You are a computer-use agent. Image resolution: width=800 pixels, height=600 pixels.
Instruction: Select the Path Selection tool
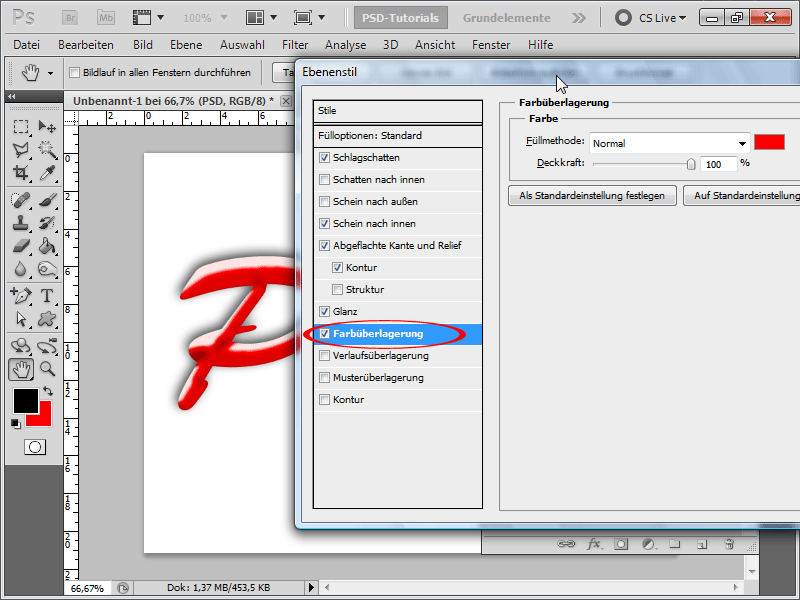tap(20, 319)
